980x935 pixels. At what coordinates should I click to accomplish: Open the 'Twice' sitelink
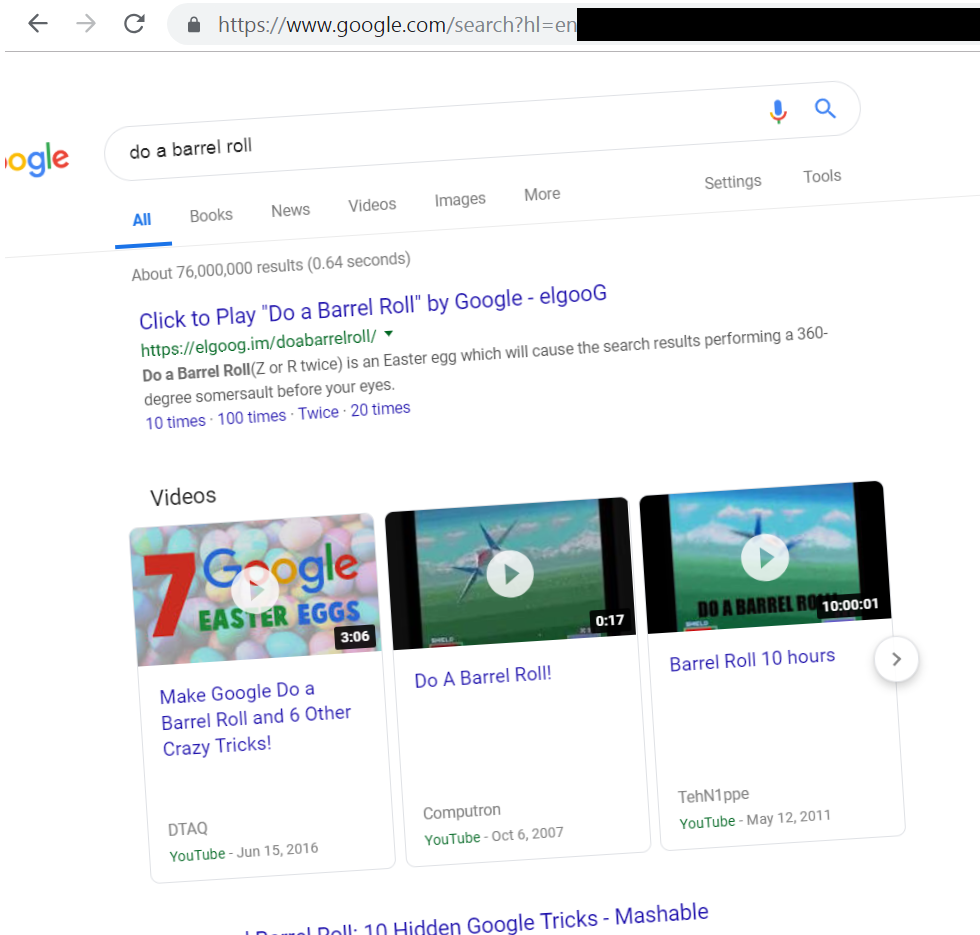click(318, 413)
